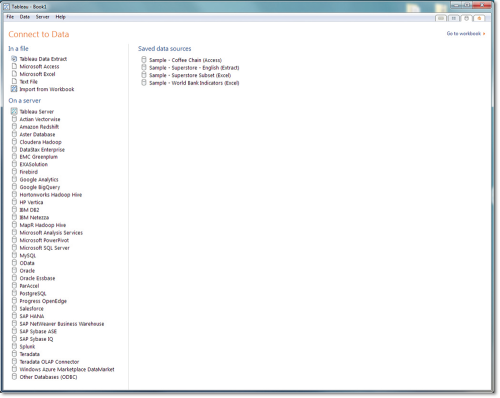Screen dimensions: 500x398
Task: Click the Other Databases (ODBC) icon
Action: (14, 377)
